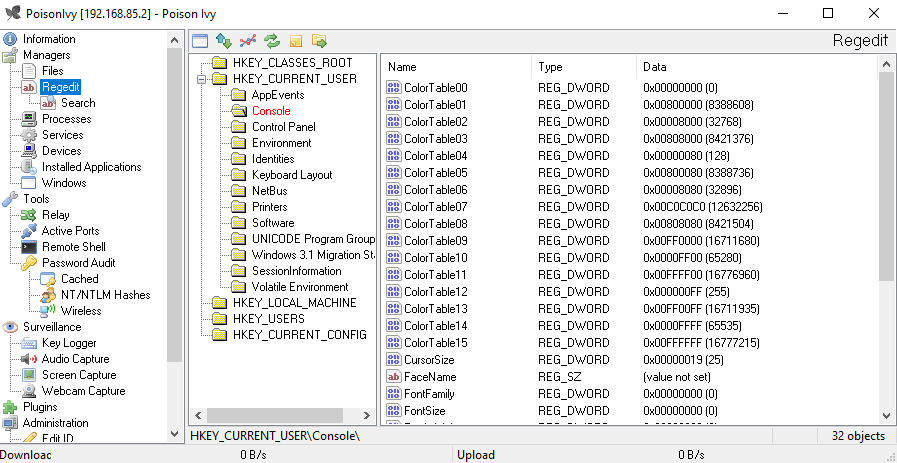Image resolution: width=897 pixels, height=463 pixels.
Task: Select NT/NTLM Hashes under Password Audit
Action: (105, 295)
